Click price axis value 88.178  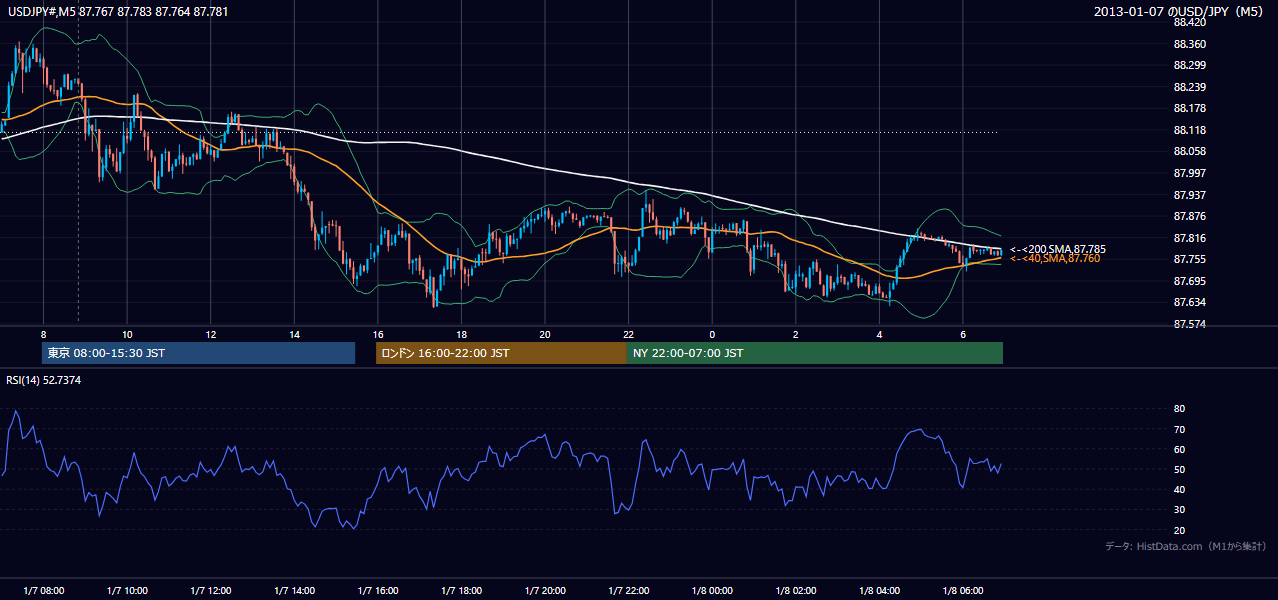pyautogui.click(x=1188, y=108)
